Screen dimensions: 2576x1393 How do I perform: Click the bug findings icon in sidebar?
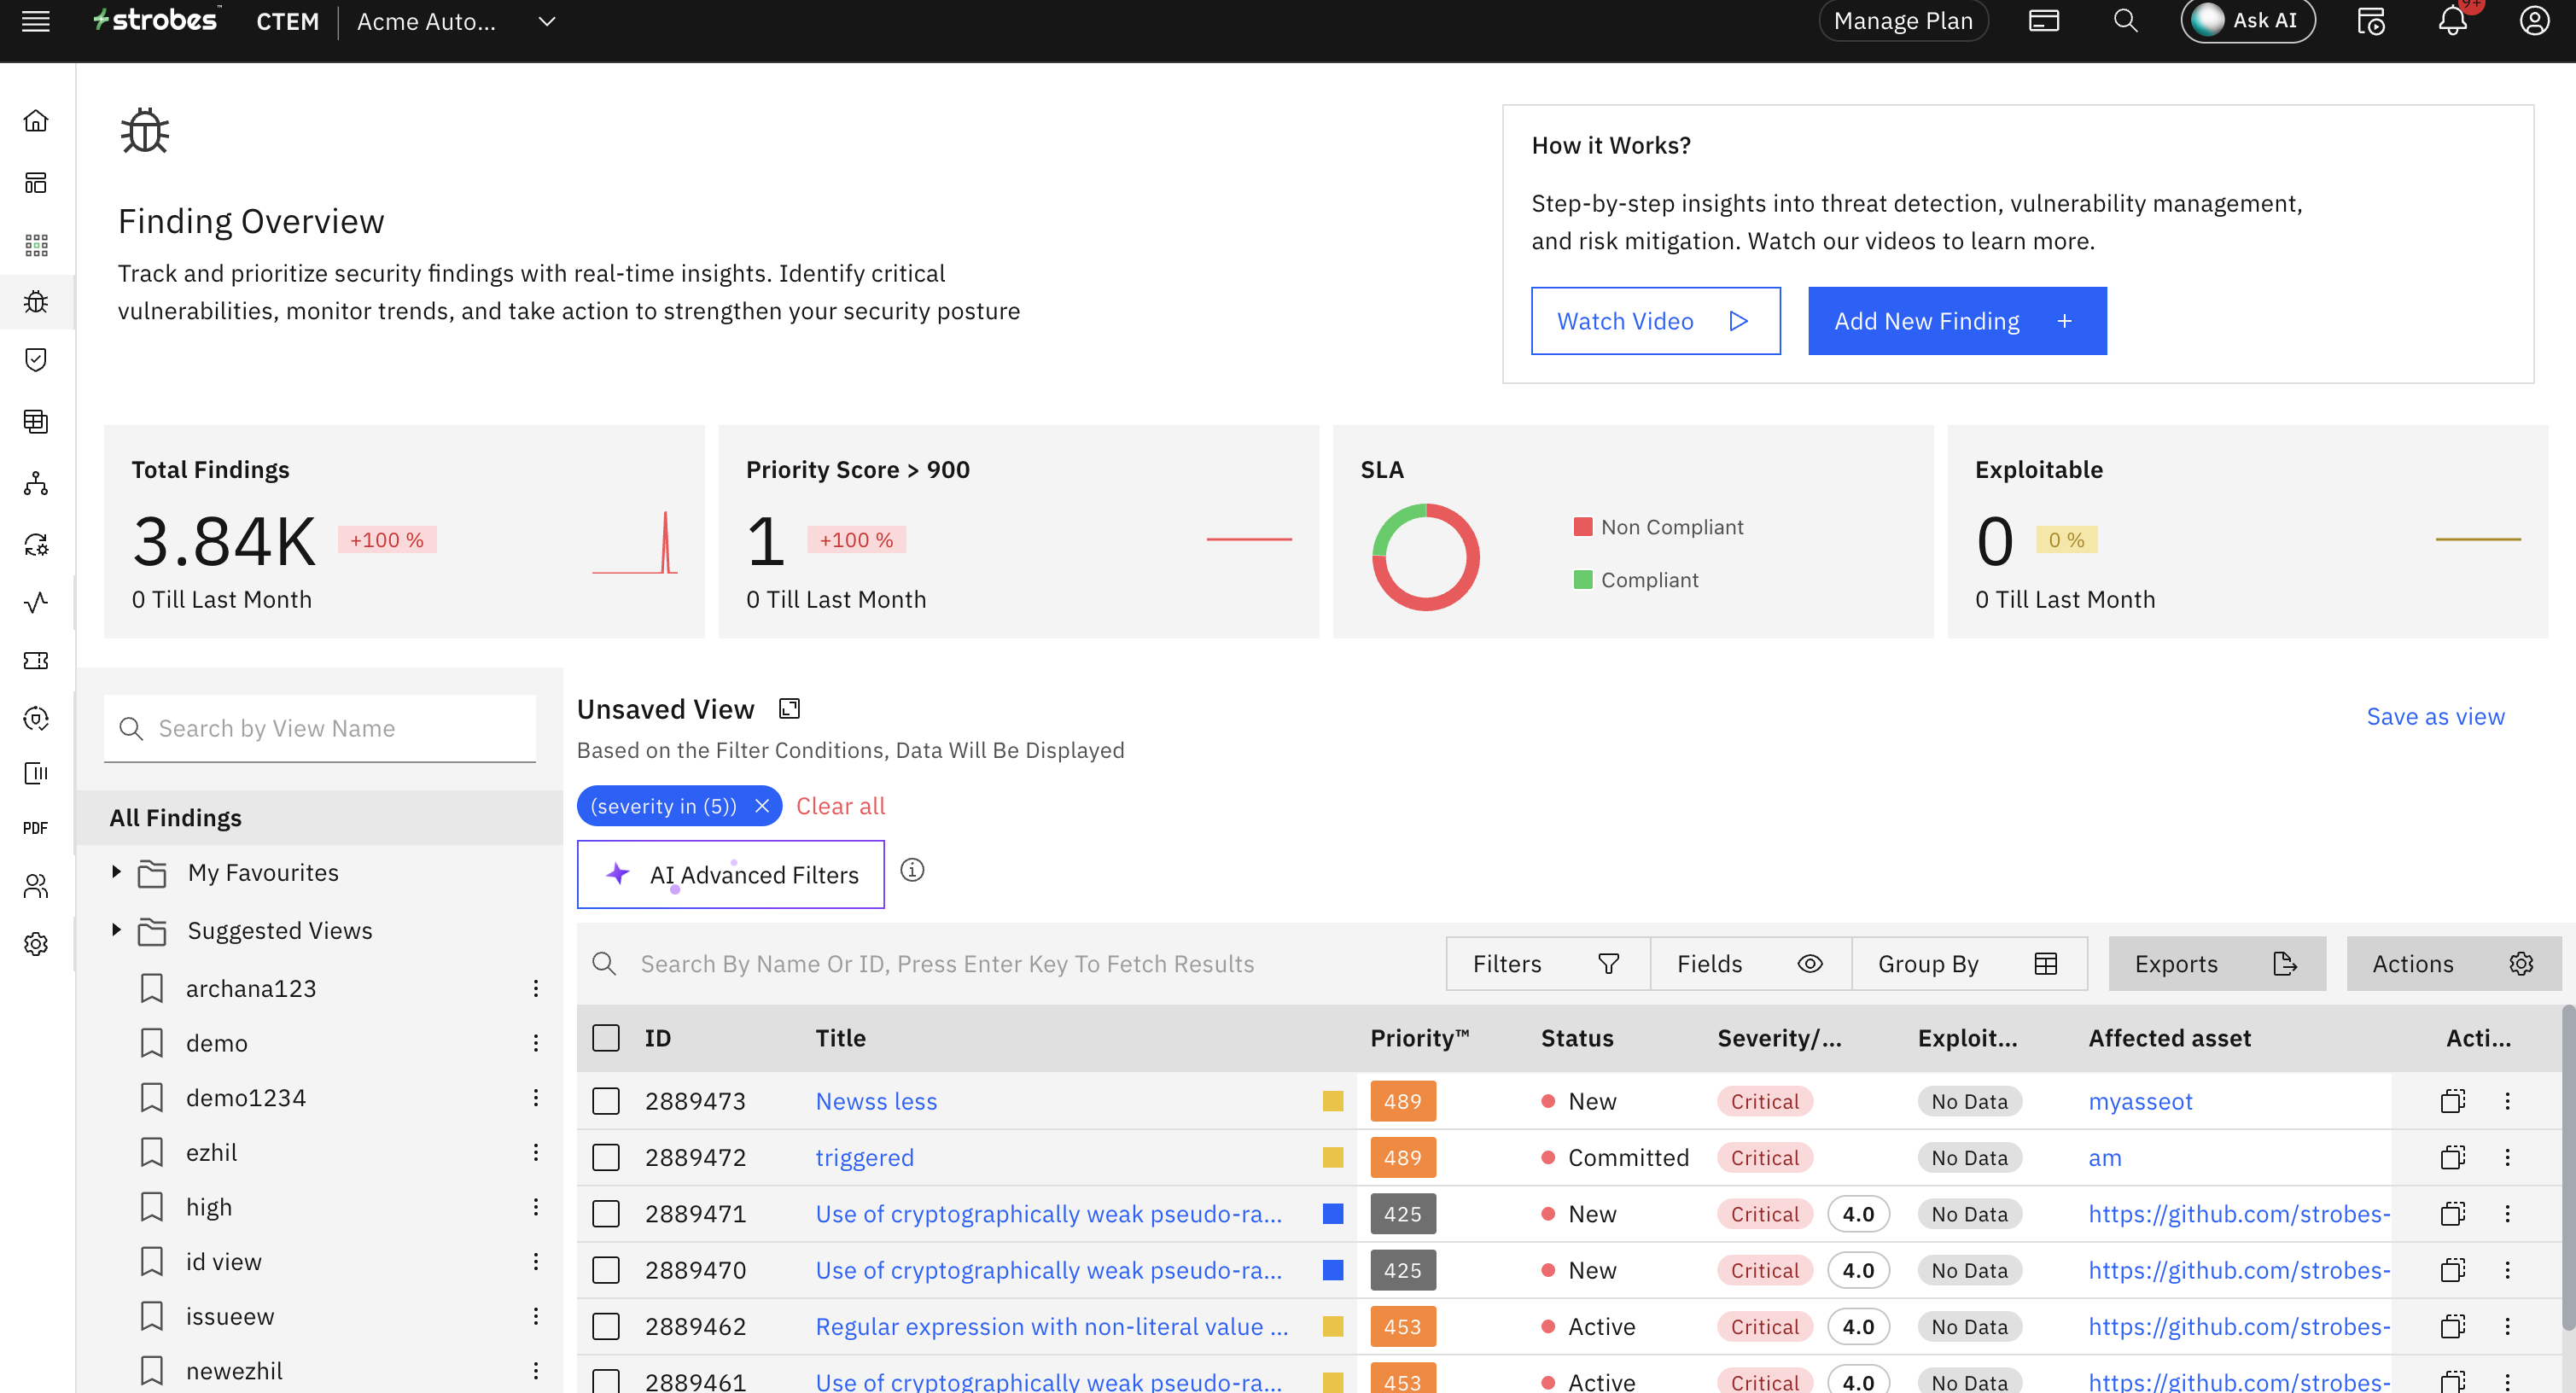(36, 301)
